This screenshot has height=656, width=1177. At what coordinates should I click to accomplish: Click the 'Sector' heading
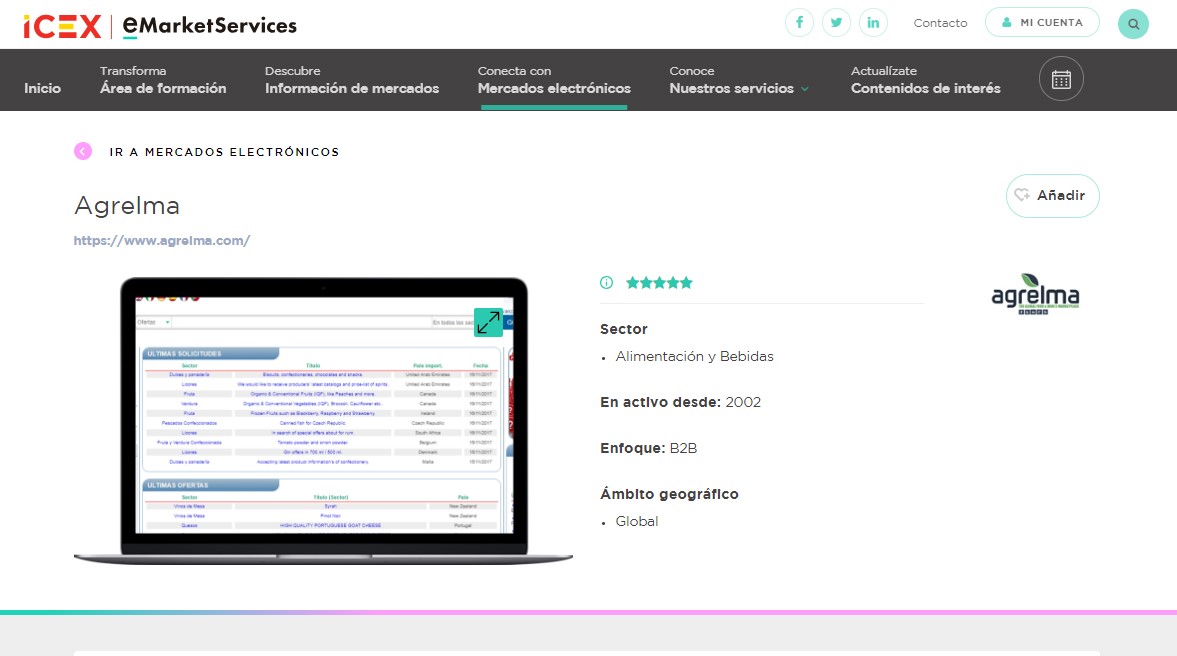[623, 329]
